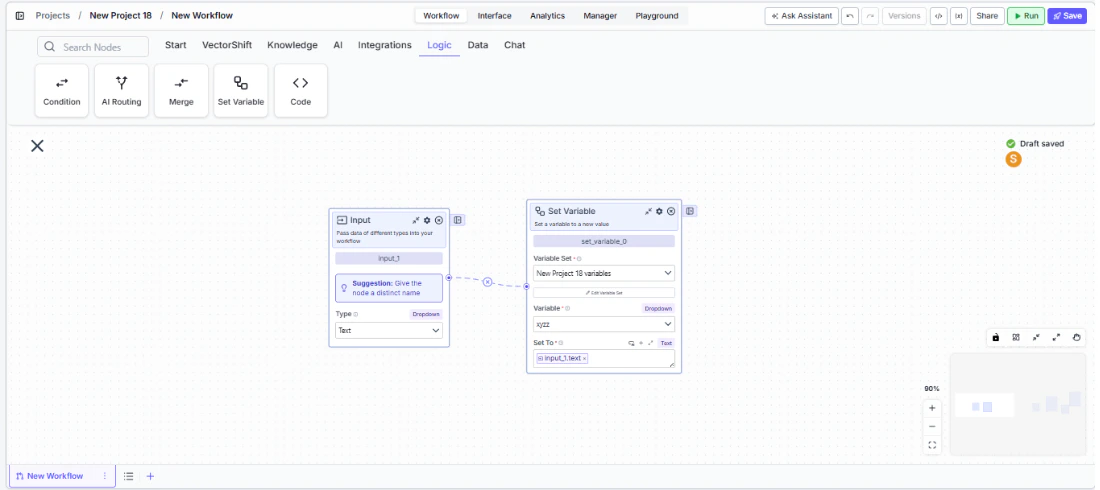Open the workflow list icon in bottom bar
The image size is (1100, 490).
click(x=128, y=476)
